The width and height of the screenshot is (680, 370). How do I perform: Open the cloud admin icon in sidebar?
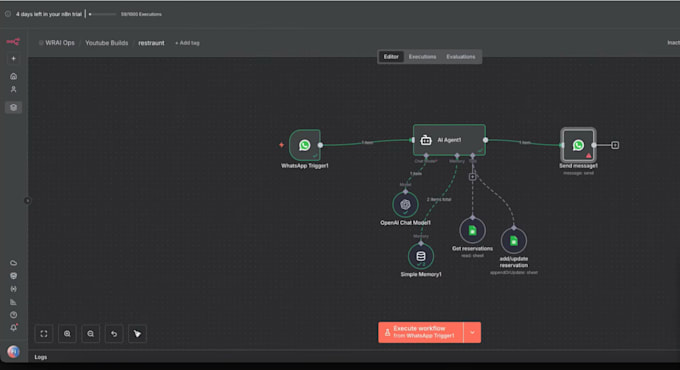[13, 263]
